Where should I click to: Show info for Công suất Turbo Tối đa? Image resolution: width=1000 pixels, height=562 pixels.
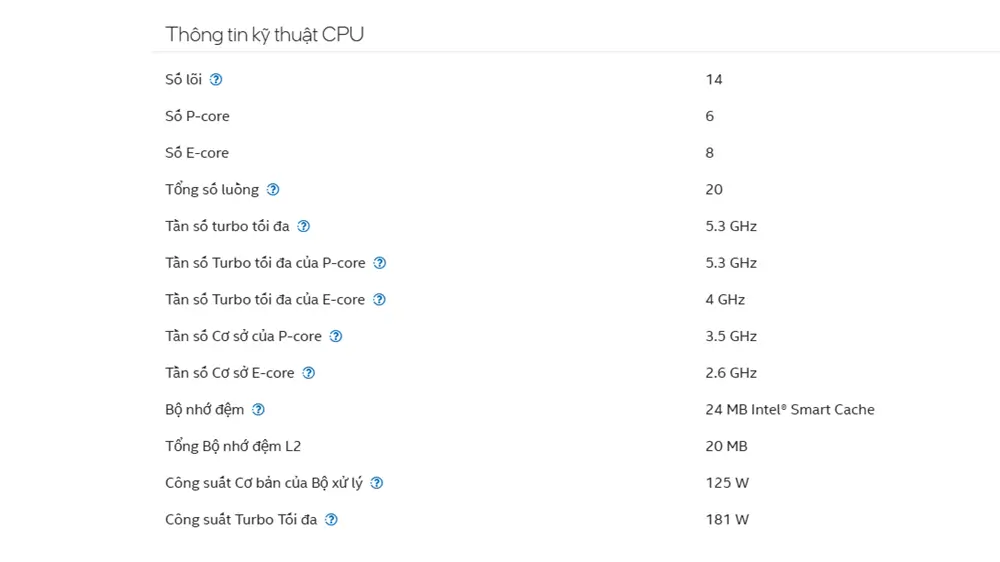(x=331, y=520)
